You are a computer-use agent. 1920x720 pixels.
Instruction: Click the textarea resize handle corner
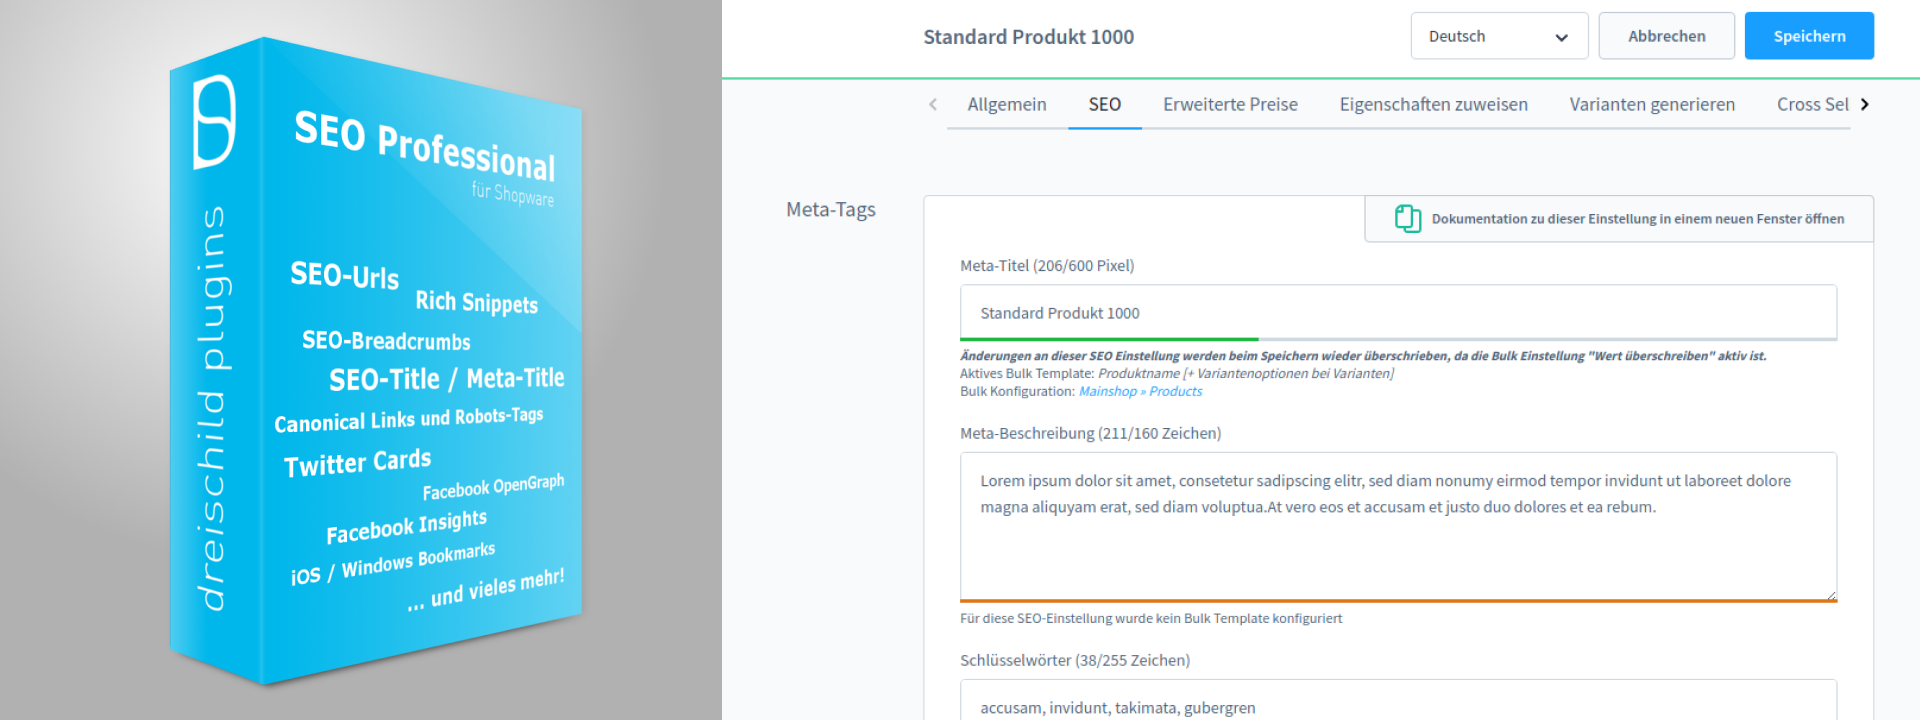tap(1831, 595)
